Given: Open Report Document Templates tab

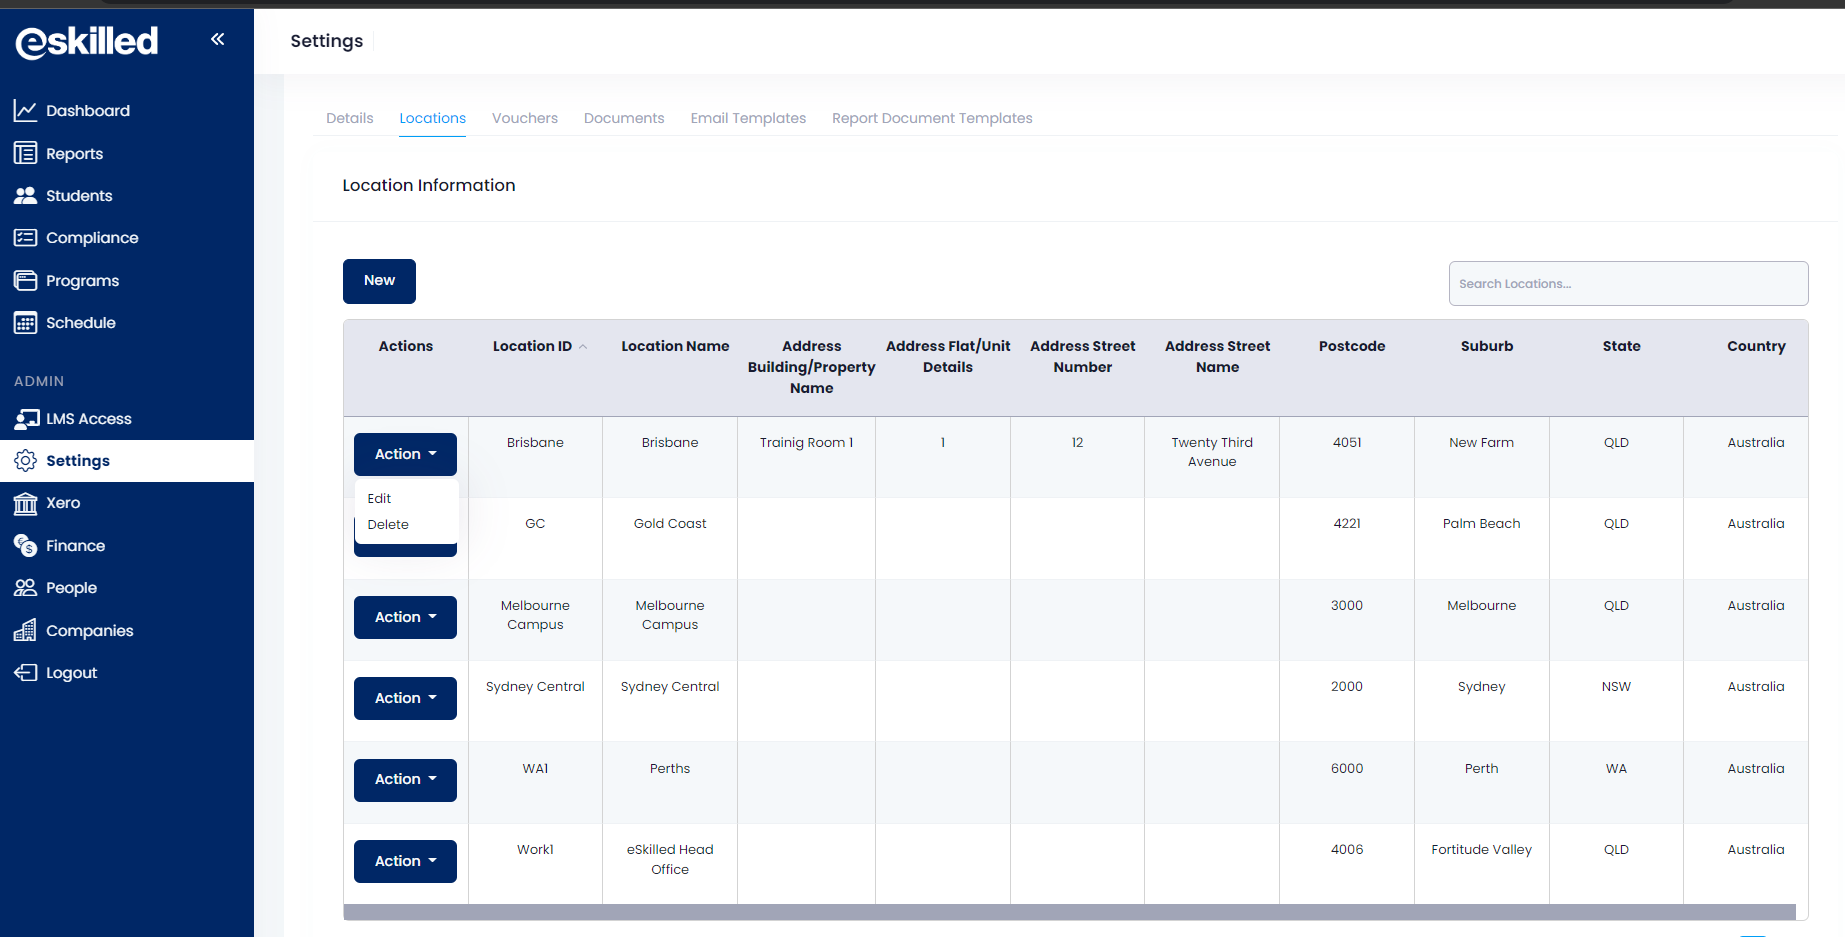Looking at the screenshot, I should (932, 118).
